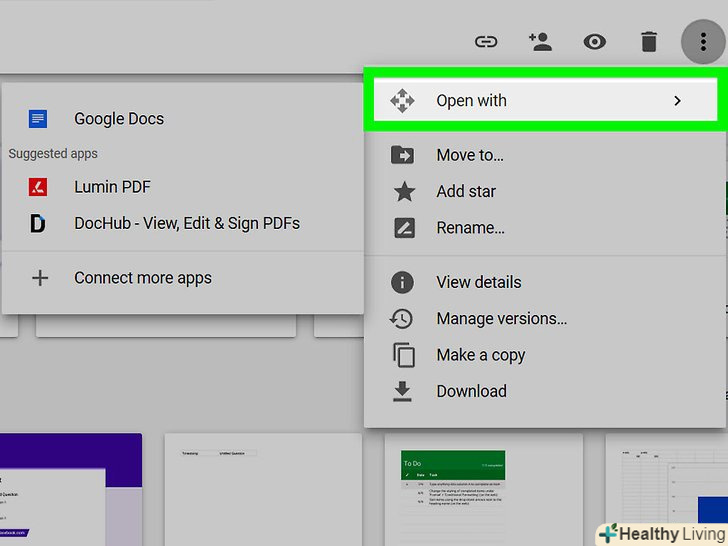Choose Make a copy
Viewport: 728px width, 546px height.
coord(545,355)
